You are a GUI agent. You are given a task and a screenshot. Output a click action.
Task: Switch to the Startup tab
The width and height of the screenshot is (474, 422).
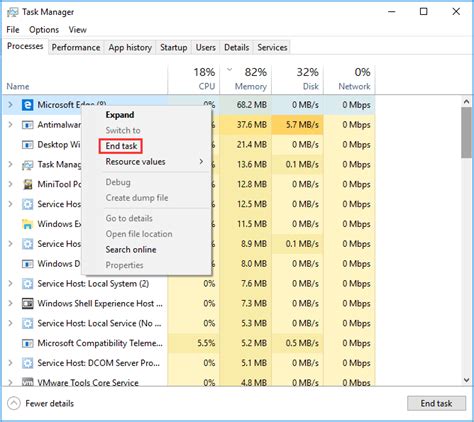(174, 48)
